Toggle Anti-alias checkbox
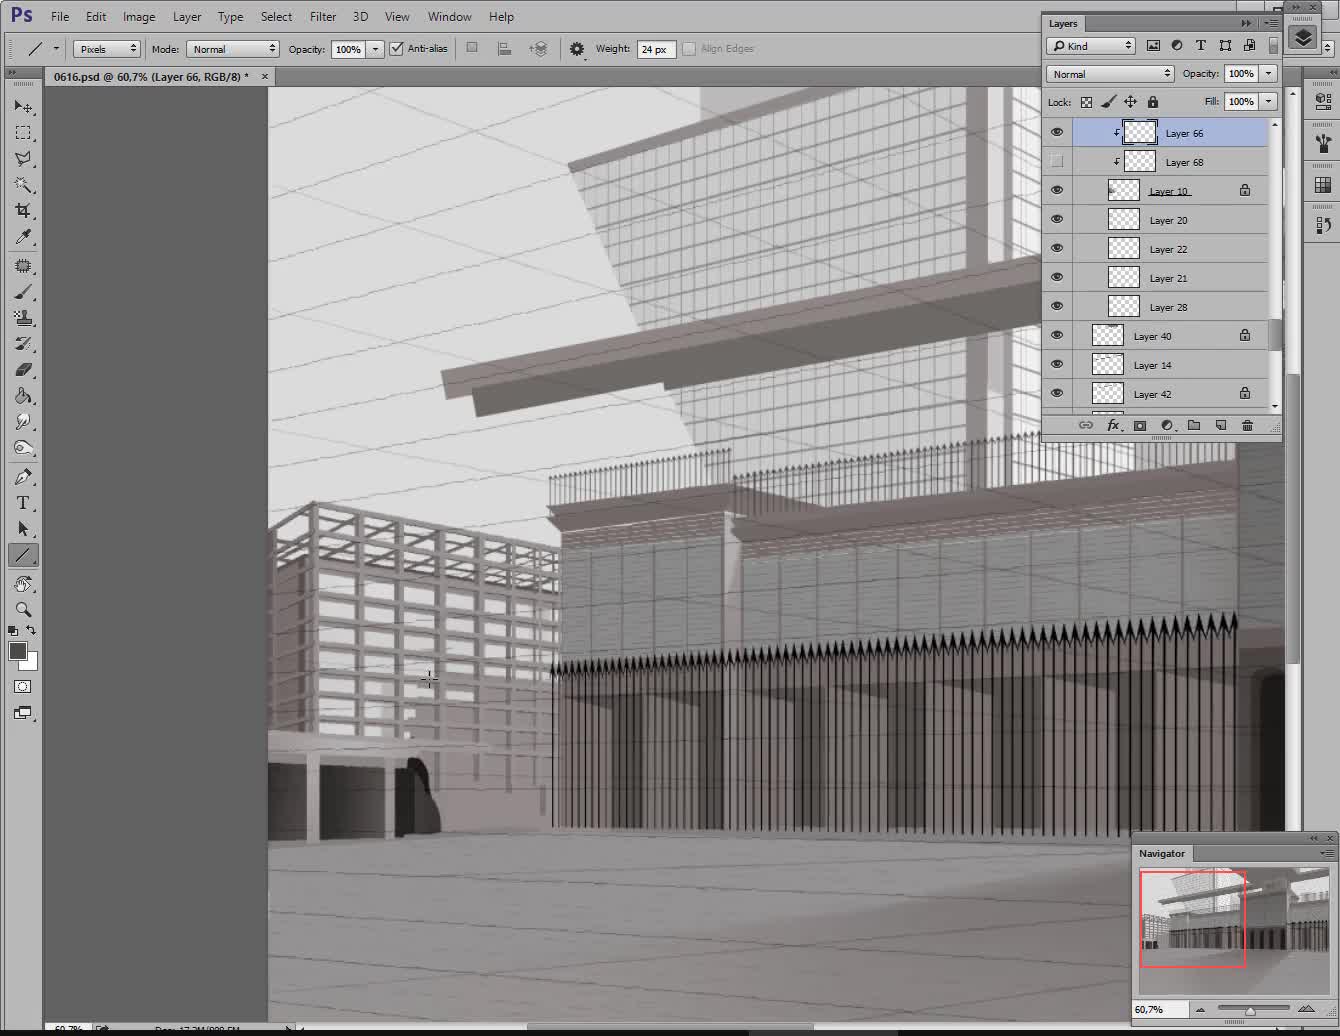The height and width of the screenshot is (1036, 1340). [397, 48]
